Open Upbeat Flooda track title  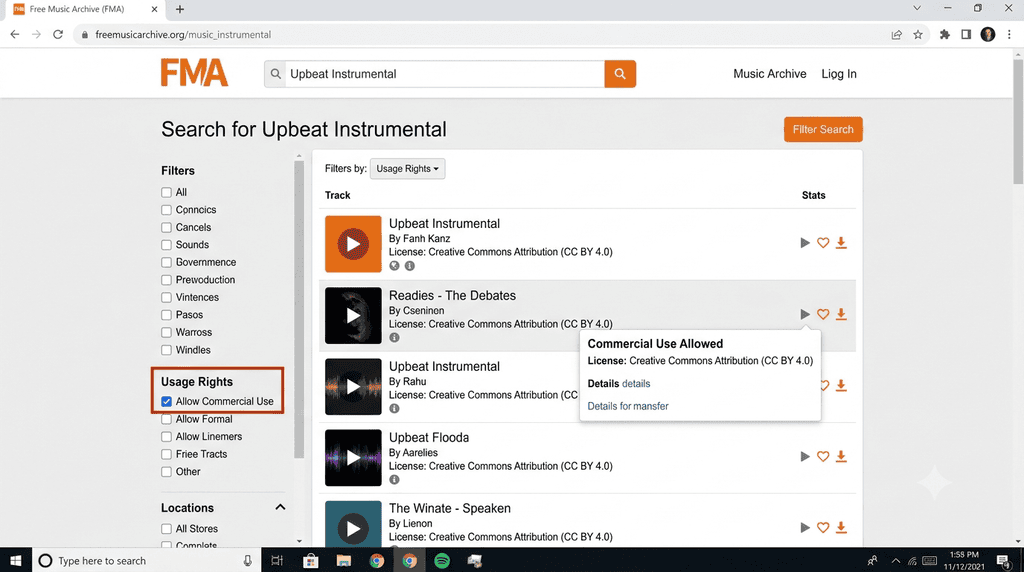point(428,437)
